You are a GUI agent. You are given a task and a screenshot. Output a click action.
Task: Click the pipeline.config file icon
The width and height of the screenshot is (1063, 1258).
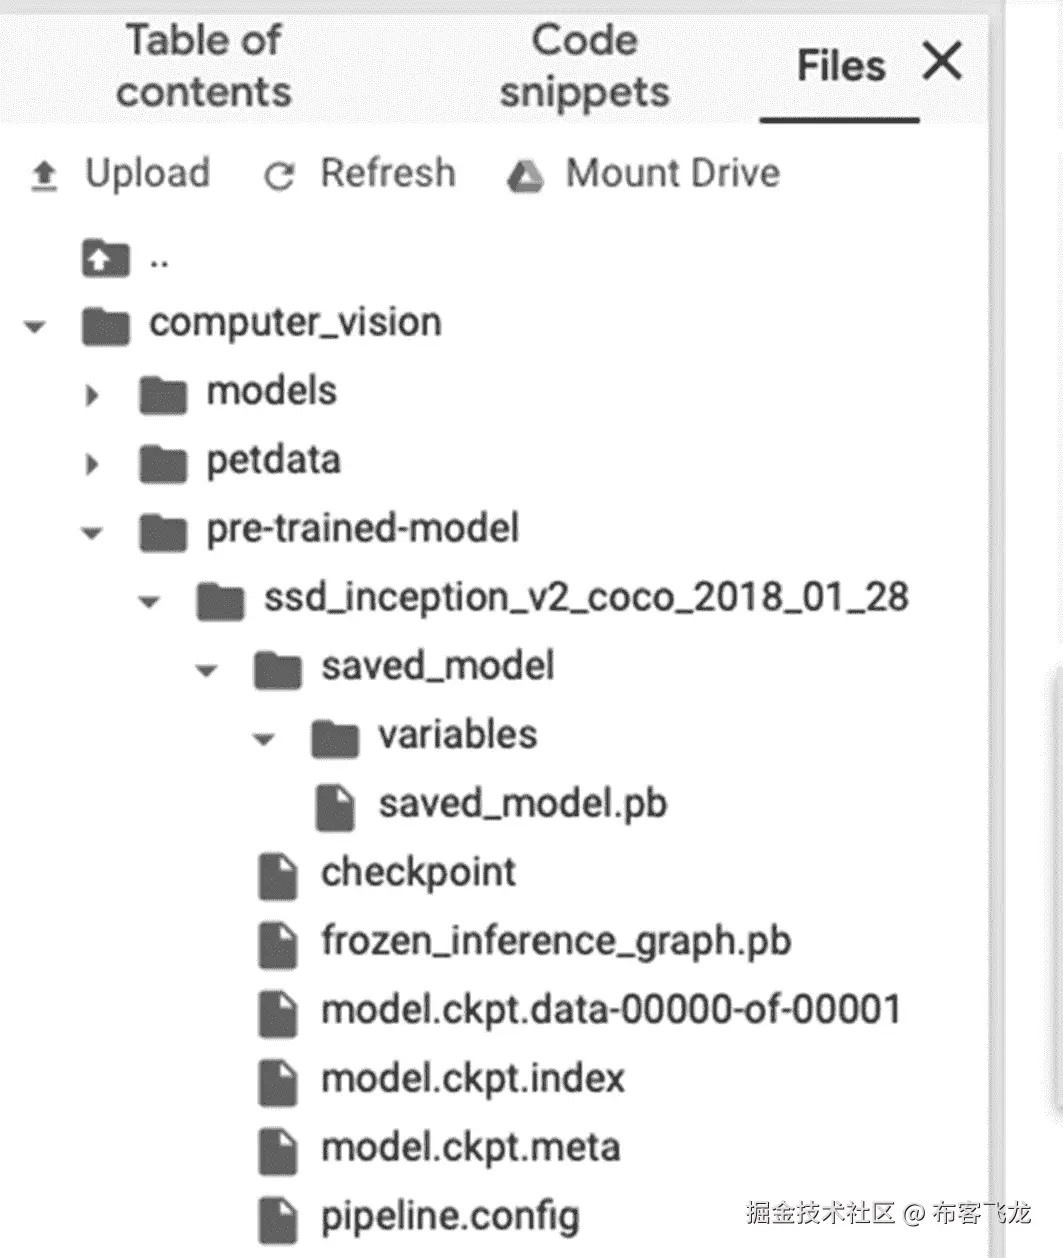tap(278, 1220)
